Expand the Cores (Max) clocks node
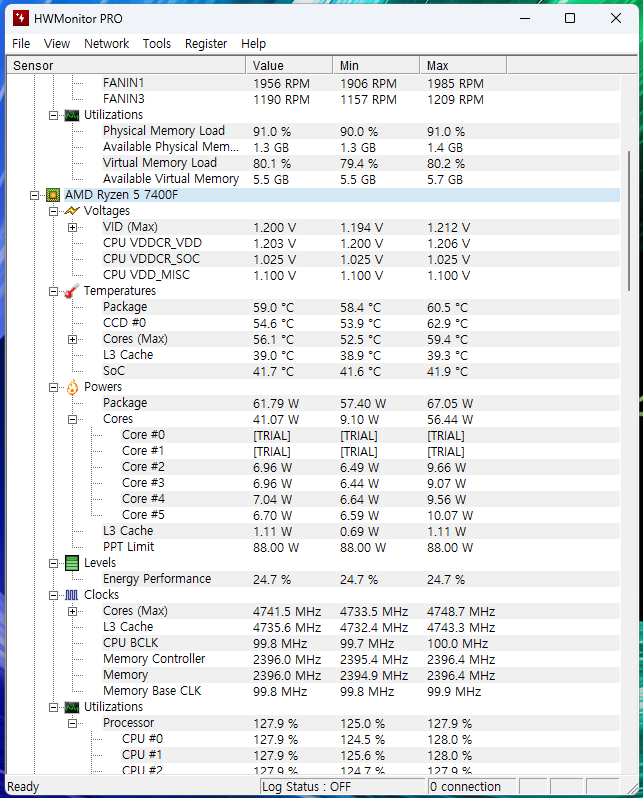This screenshot has height=798, width=643. click(73, 611)
